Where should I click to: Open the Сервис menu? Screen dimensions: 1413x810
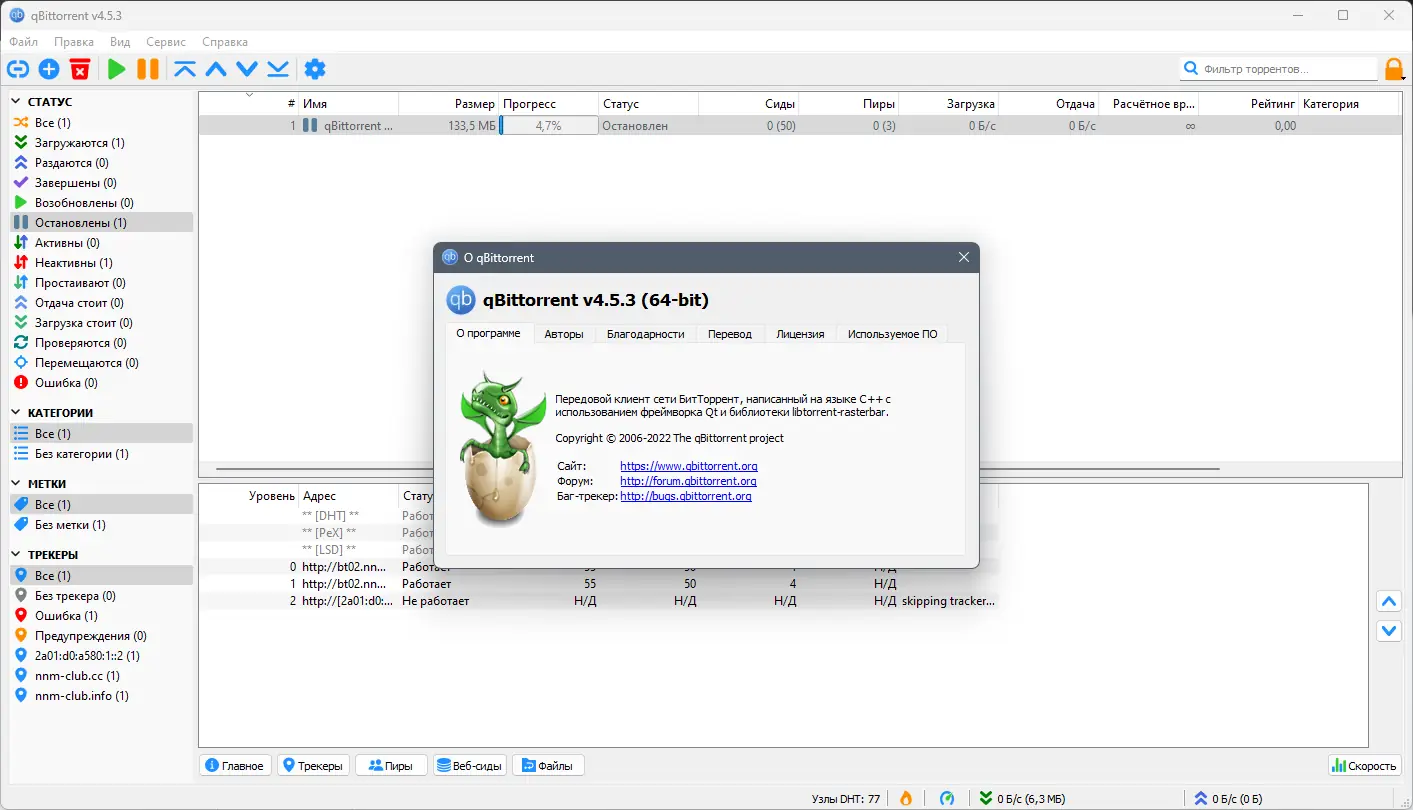(x=166, y=42)
